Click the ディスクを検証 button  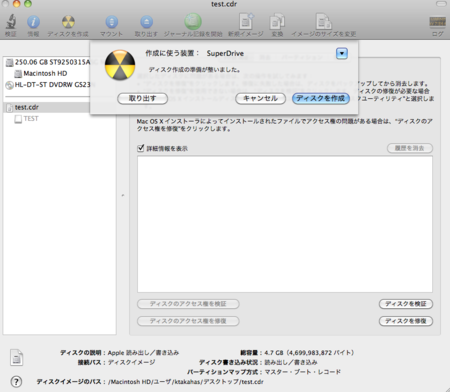coord(406,304)
